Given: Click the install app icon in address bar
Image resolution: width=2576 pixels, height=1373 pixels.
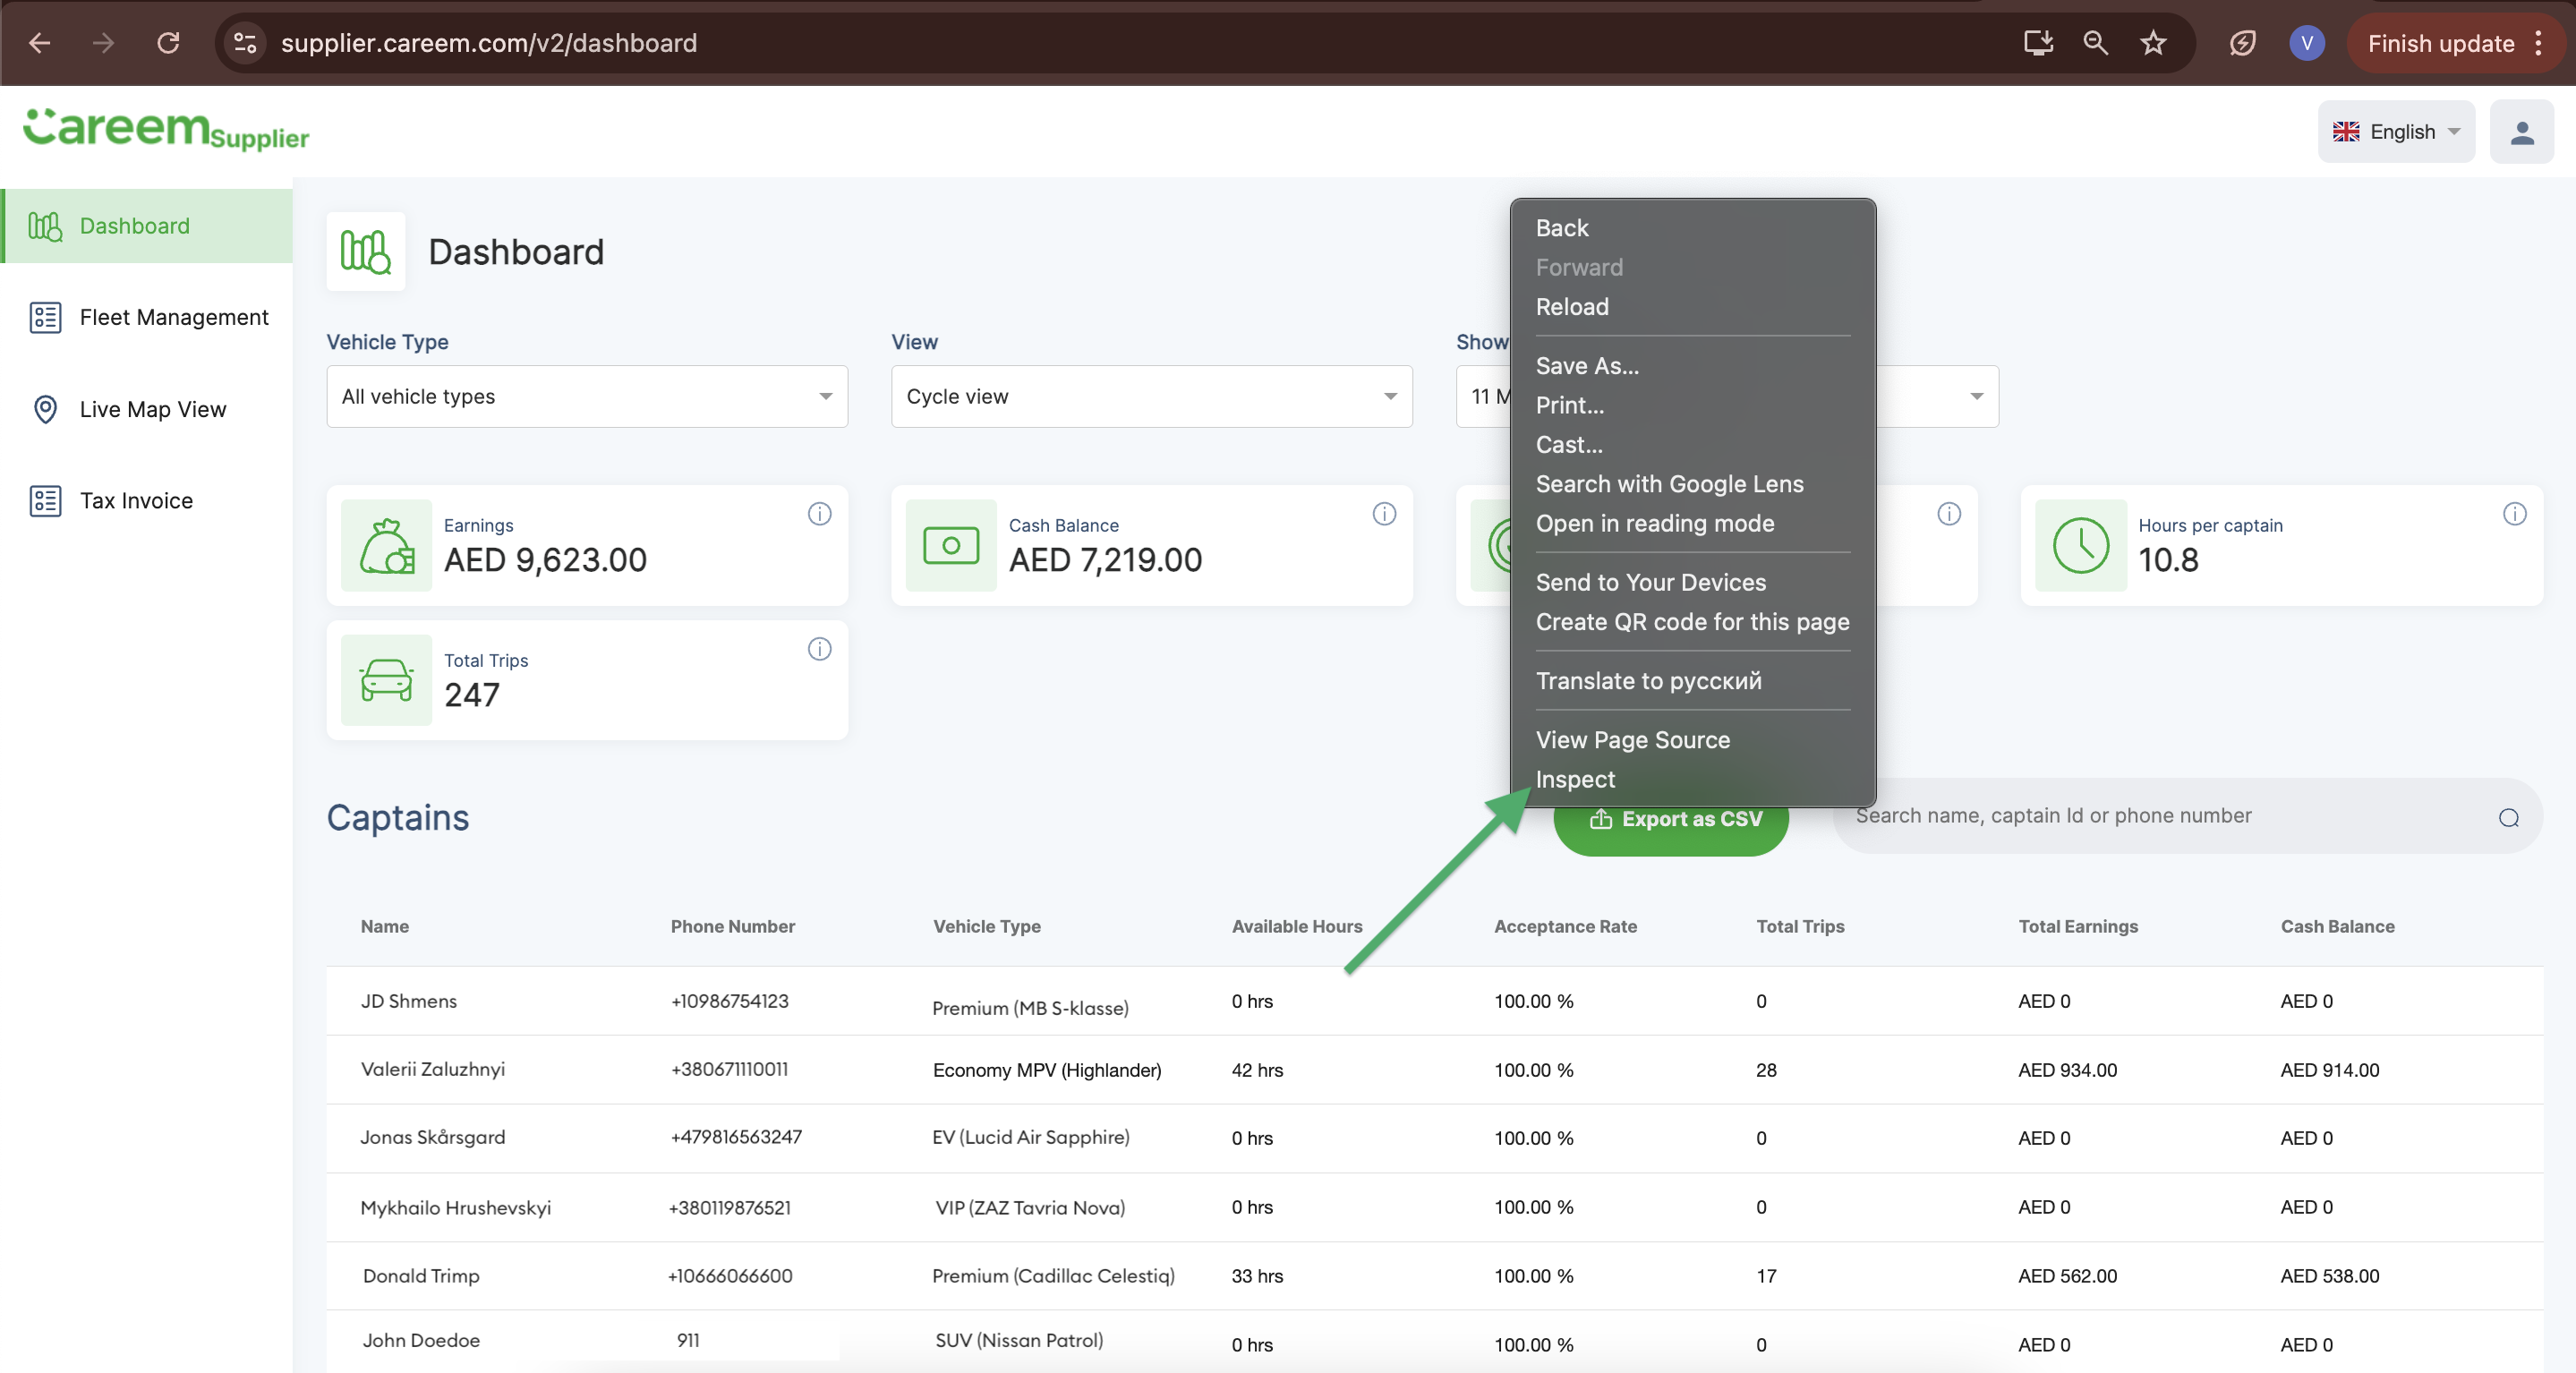Looking at the screenshot, I should [x=2038, y=43].
